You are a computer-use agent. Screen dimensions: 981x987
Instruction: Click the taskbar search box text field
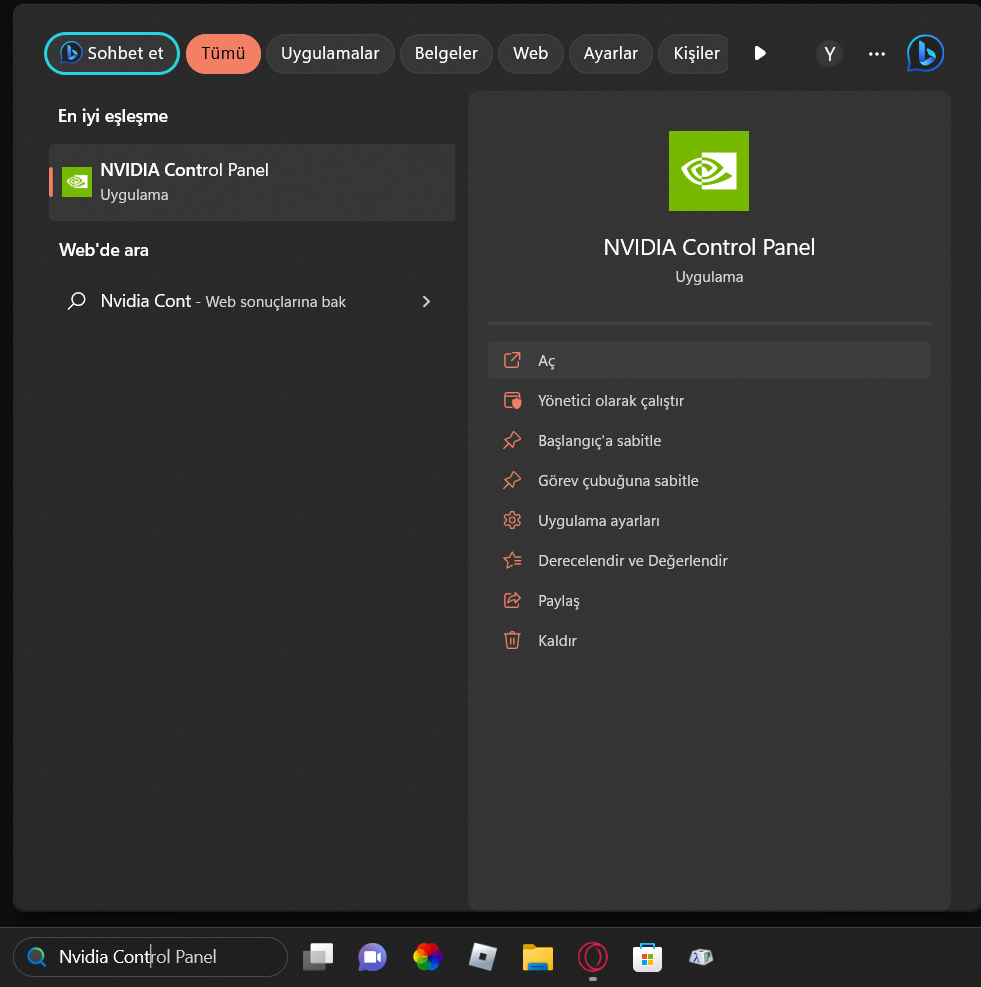pyautogui.click(x=150, y=957)
